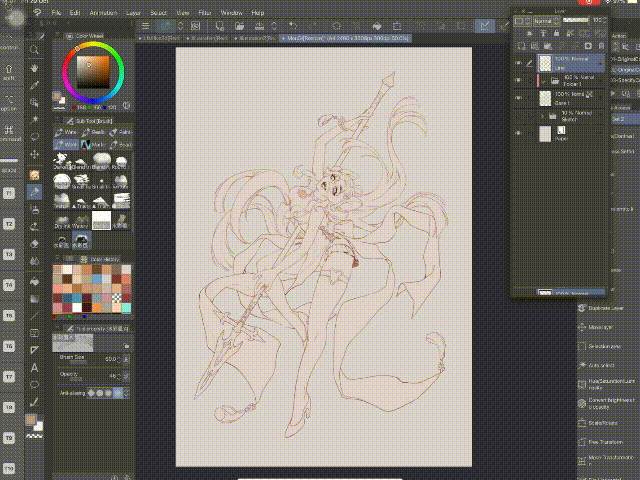Image resolution: width=640 pixels, height=480 pixels.
Task: Toggle visibility of the top Line layer
Action: 518,61
